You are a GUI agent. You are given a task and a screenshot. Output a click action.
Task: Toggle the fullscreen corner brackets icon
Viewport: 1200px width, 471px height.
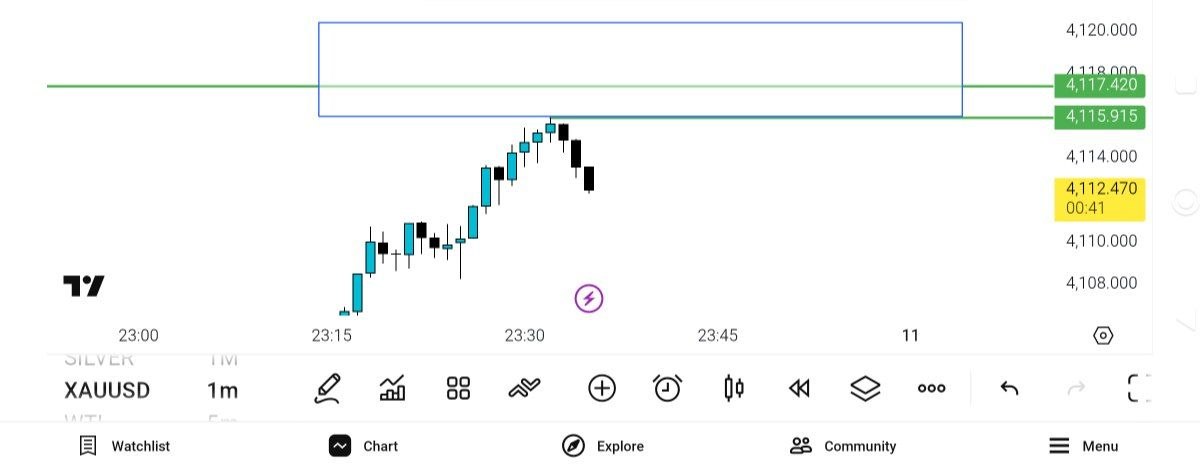point(1138,388)
